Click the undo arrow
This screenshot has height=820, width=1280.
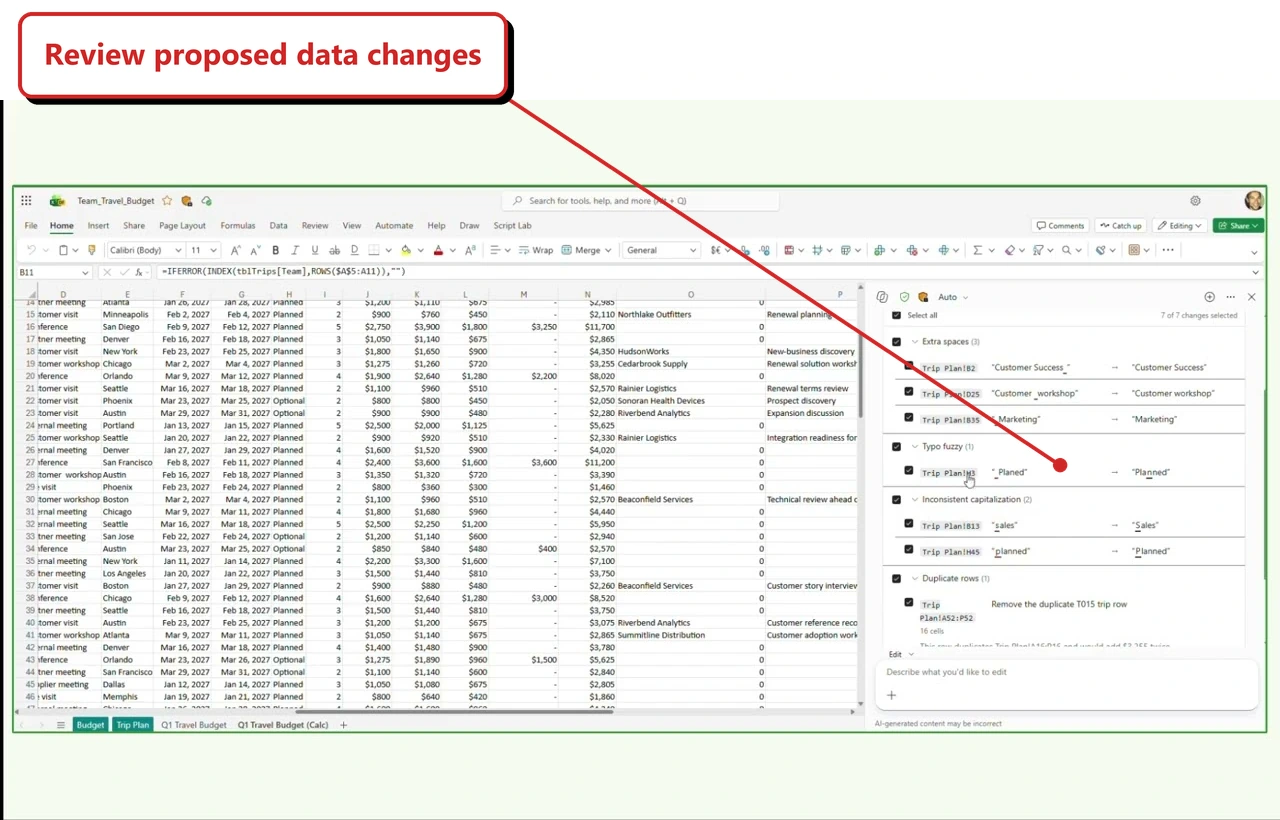click(x=32, y=250)
